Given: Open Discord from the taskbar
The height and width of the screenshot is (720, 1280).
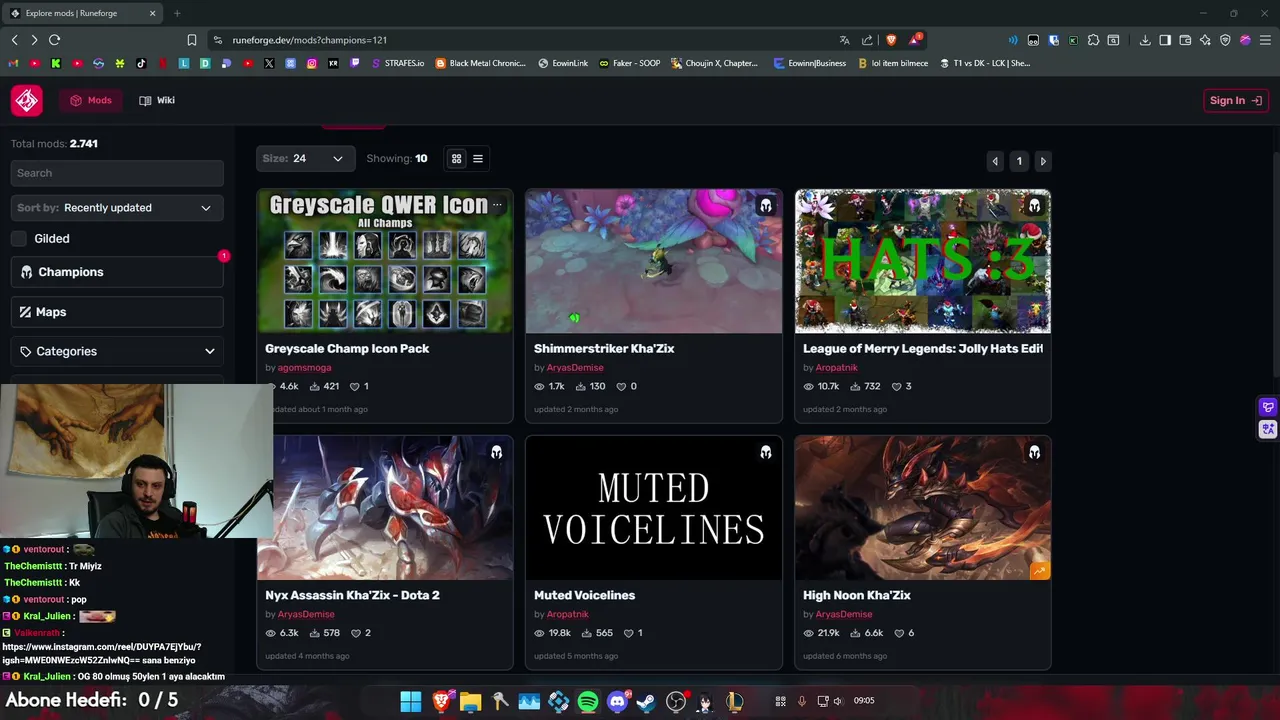Looking at the screenshot, I should 618,702.
